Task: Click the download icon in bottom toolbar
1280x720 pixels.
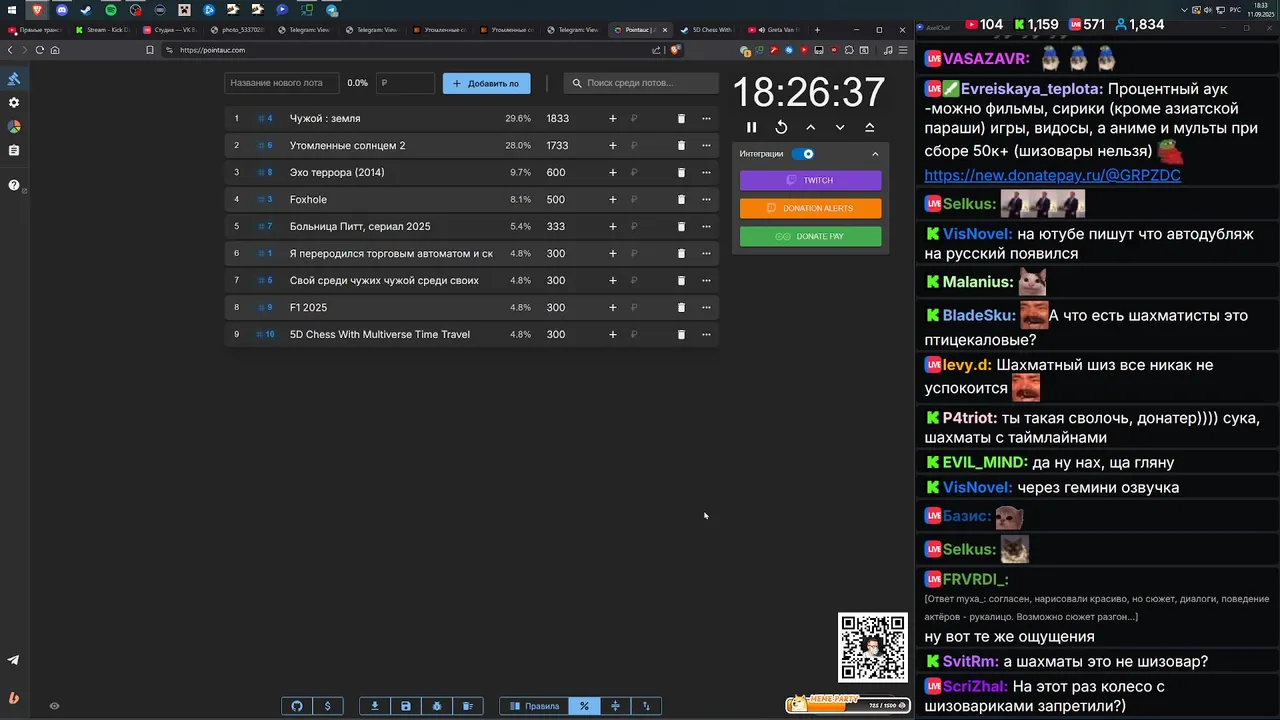Action: pos(375,706)
